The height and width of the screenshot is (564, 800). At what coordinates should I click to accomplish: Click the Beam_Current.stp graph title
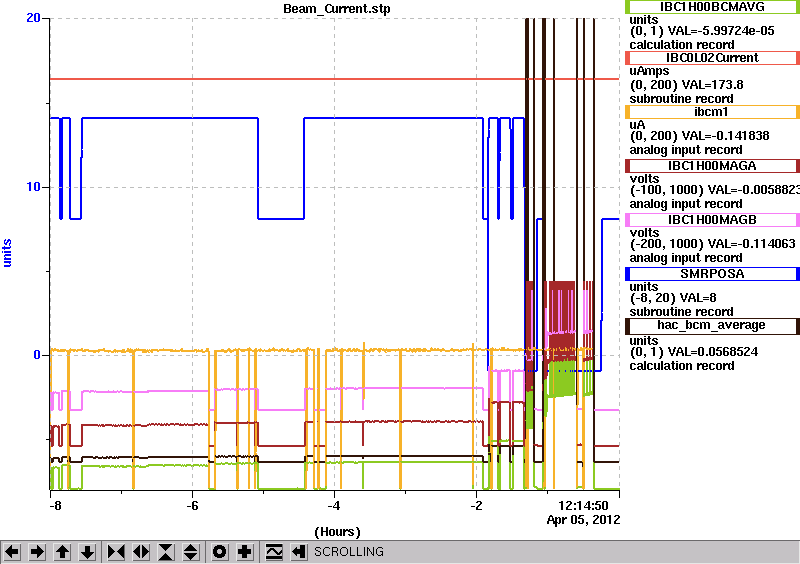pyautogui.click(x=337, y=9)
